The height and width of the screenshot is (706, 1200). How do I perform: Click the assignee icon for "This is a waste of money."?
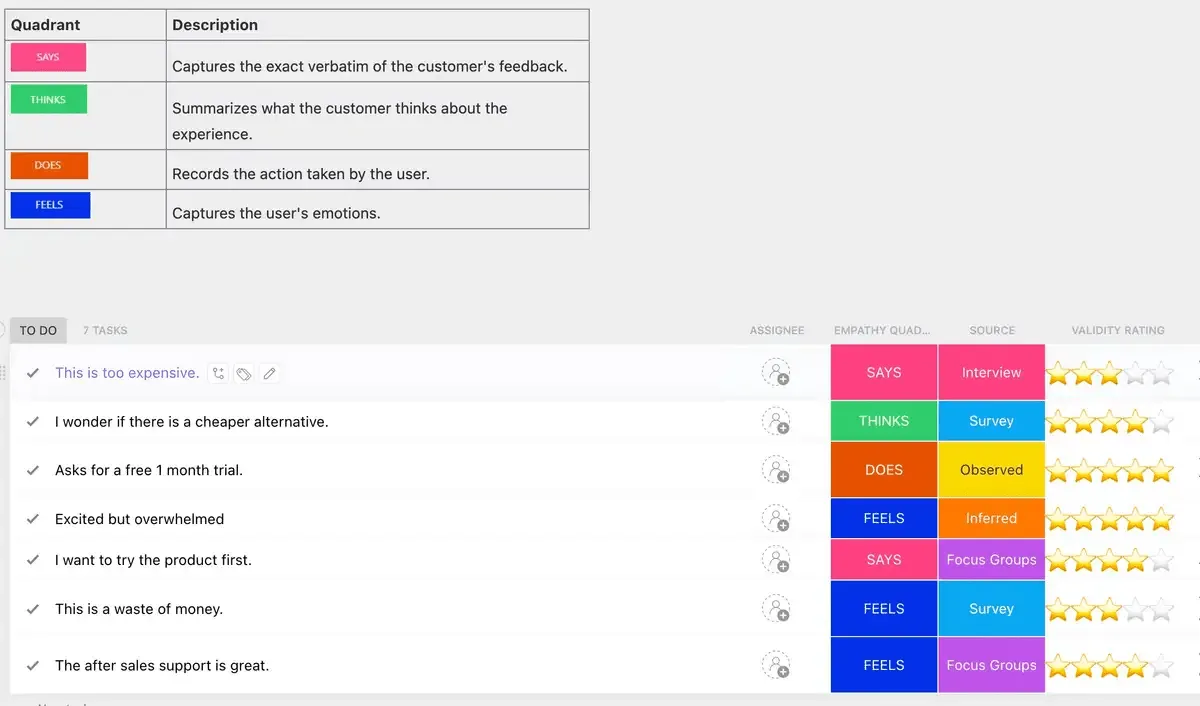click(x=776, y=609)
